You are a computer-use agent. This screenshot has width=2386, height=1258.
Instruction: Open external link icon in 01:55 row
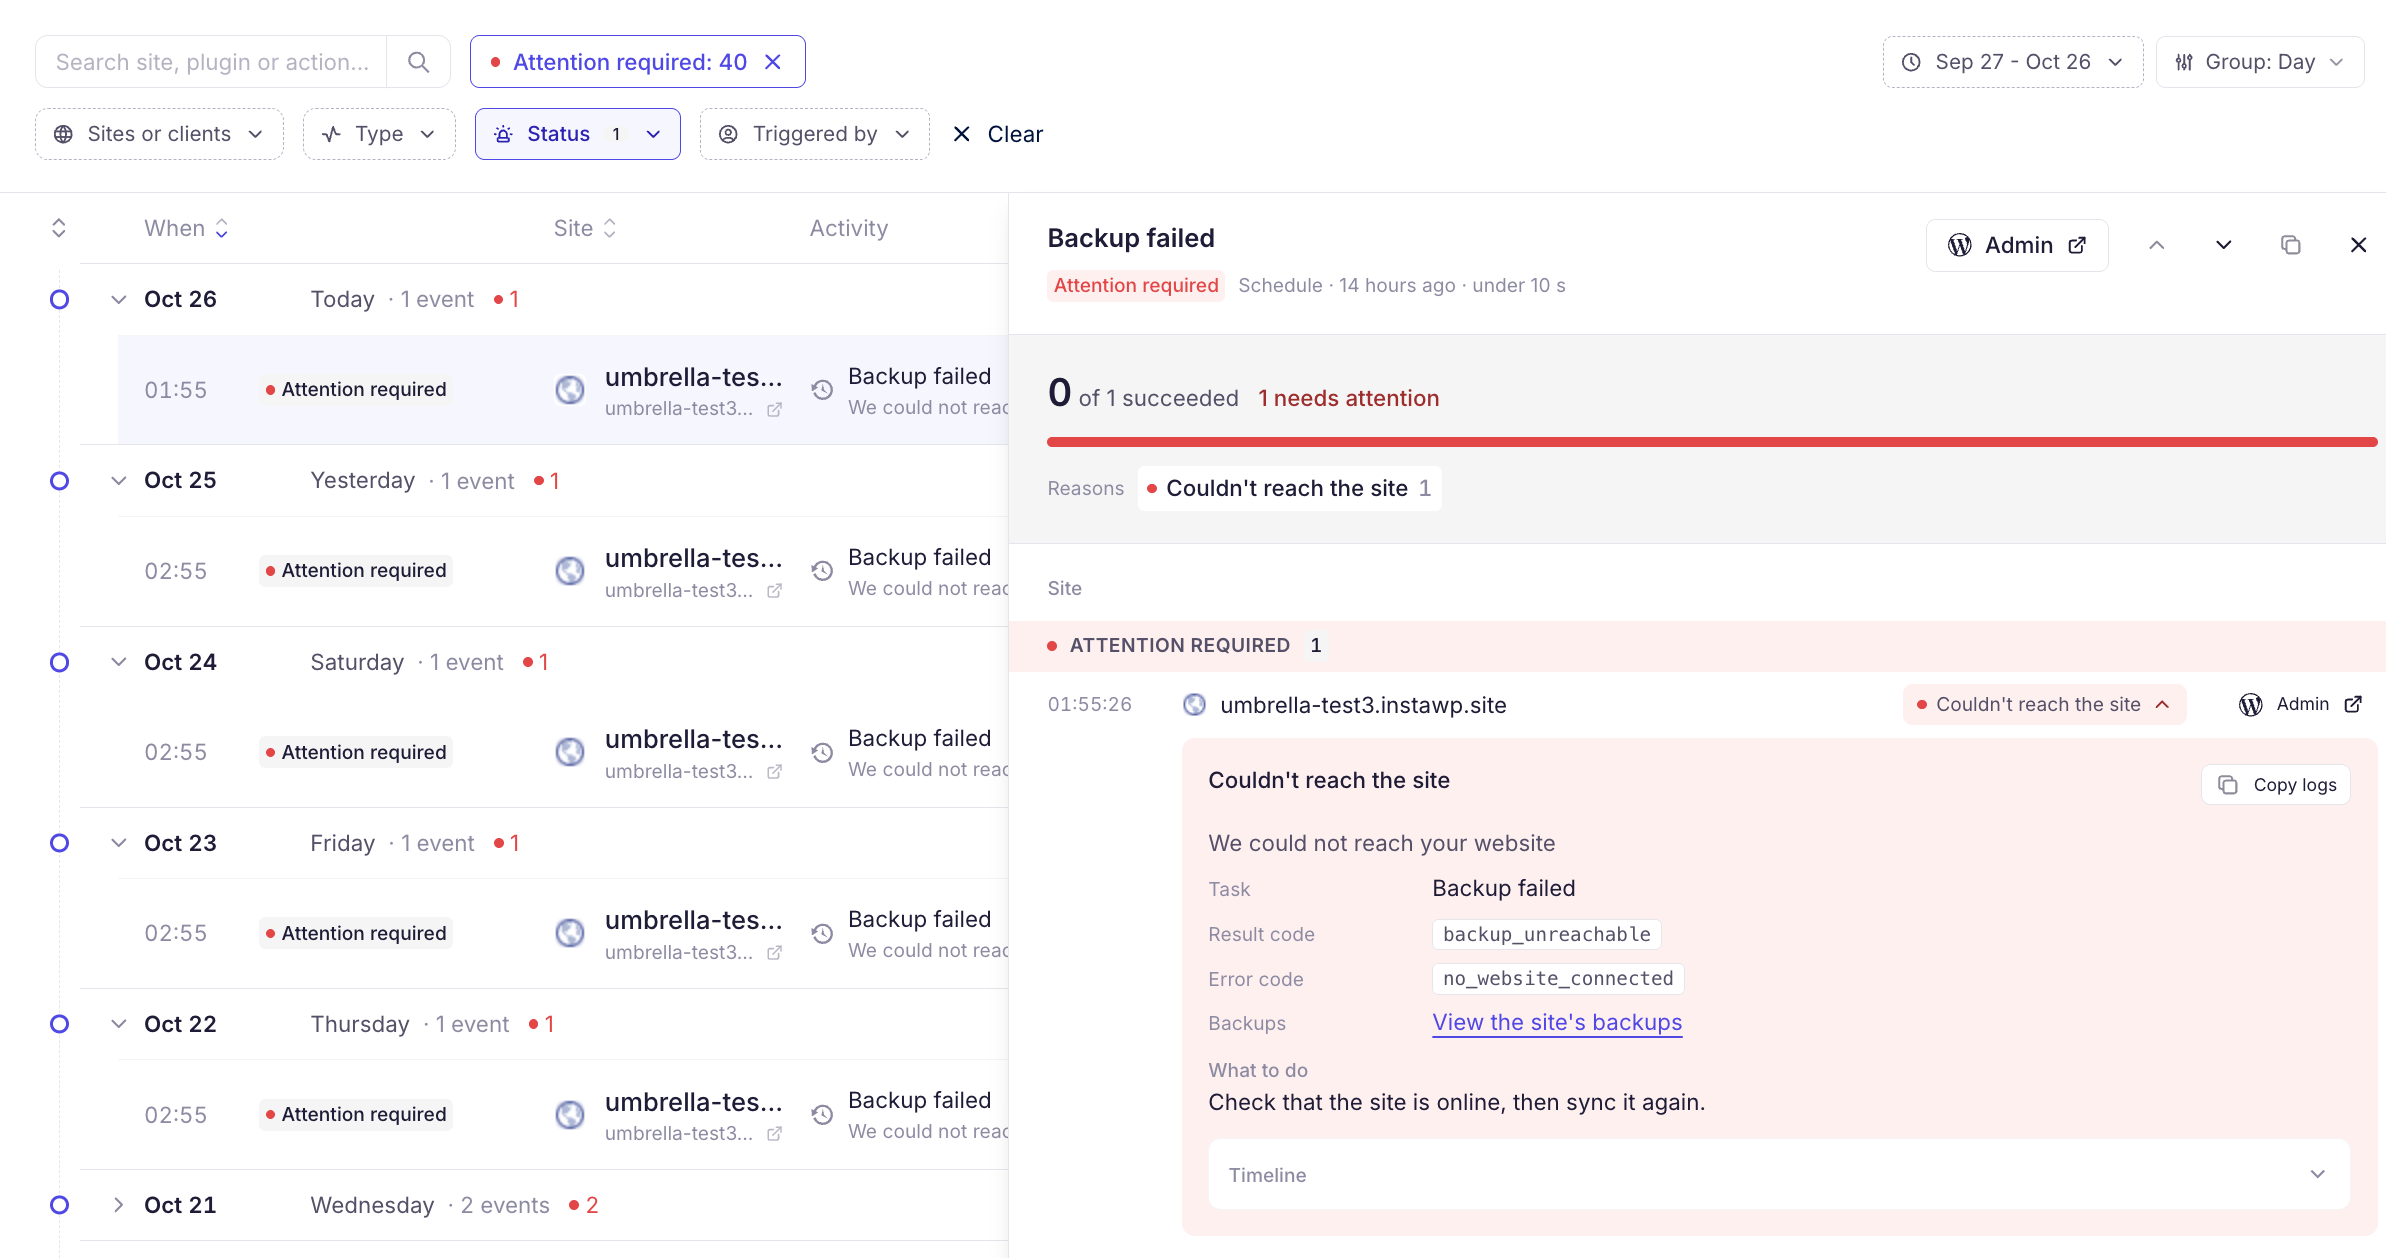pyautogui.click(x=774, y=409)
